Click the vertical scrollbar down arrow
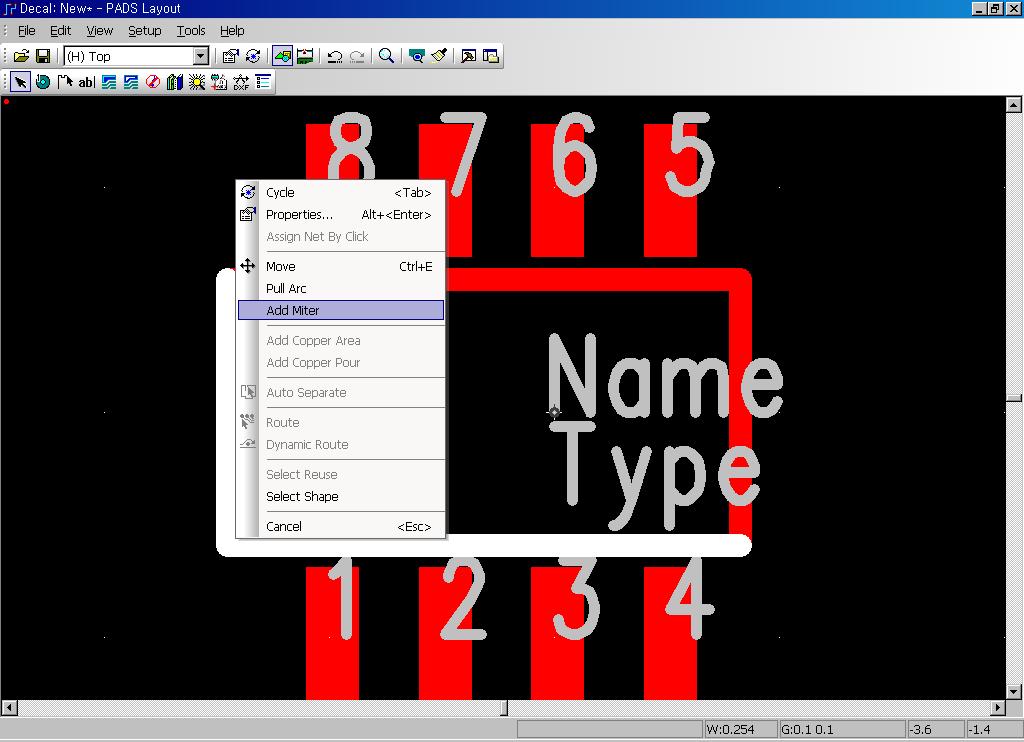The width and height of the screenshot is (1024, 742). tap(1014, 691)
